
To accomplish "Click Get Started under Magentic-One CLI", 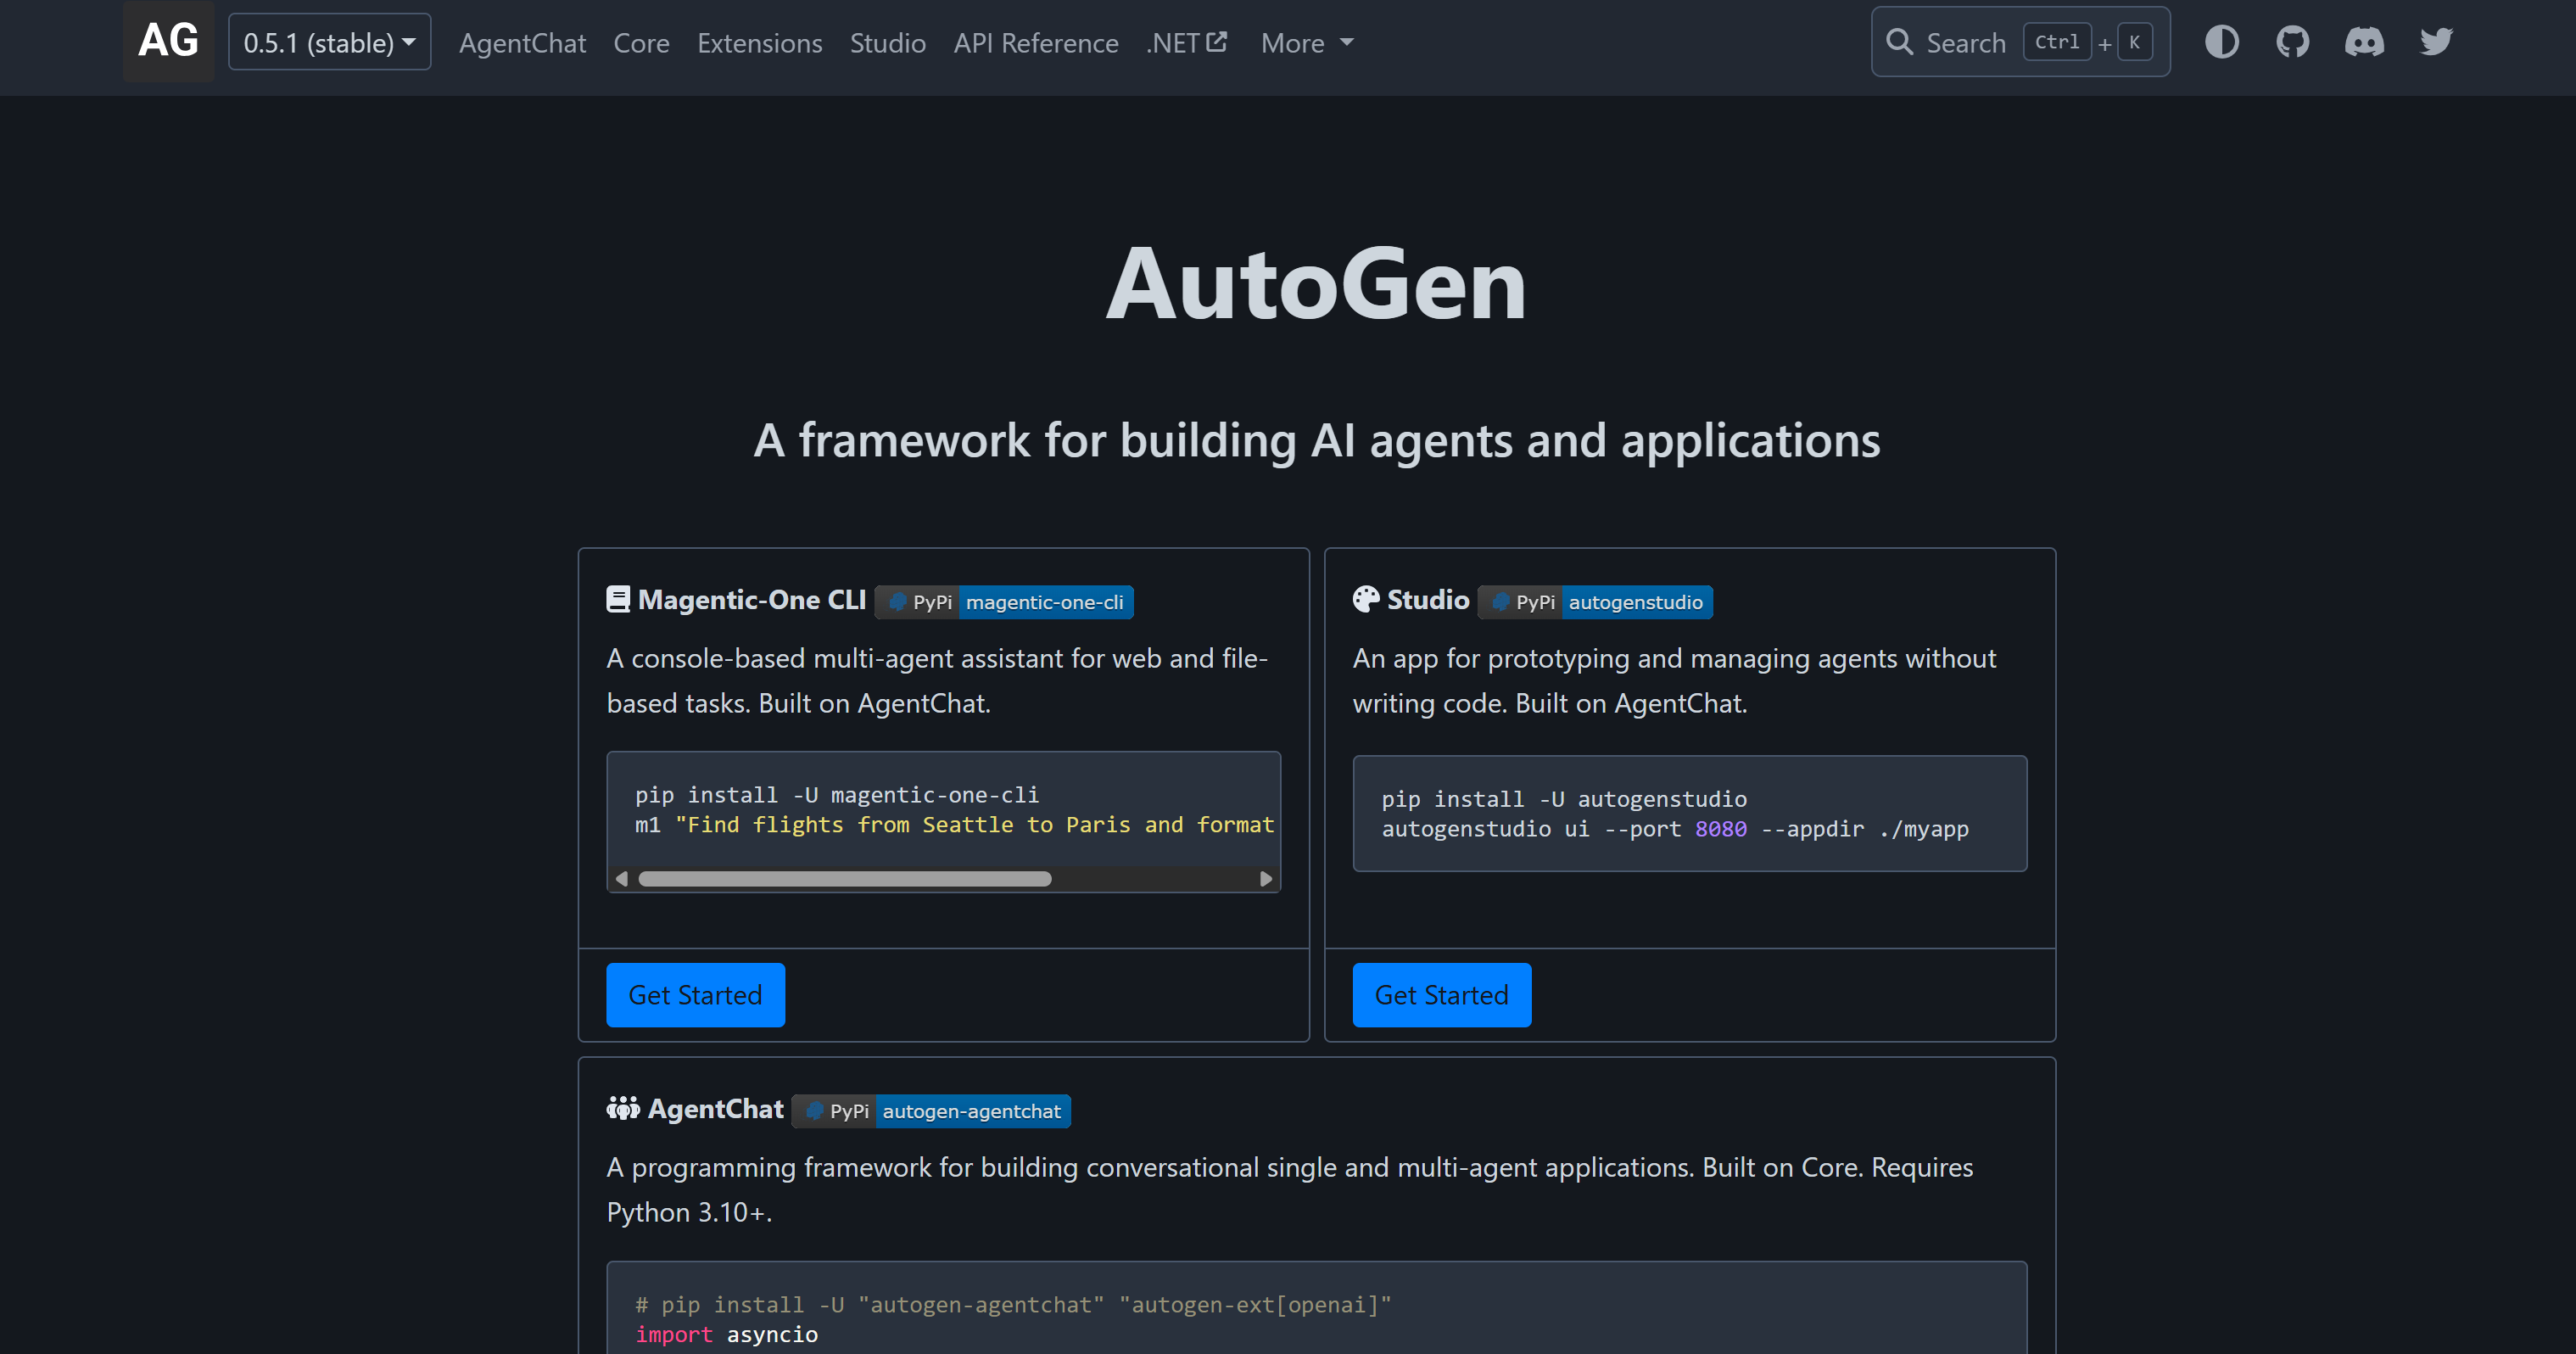I will pos(695,995).
